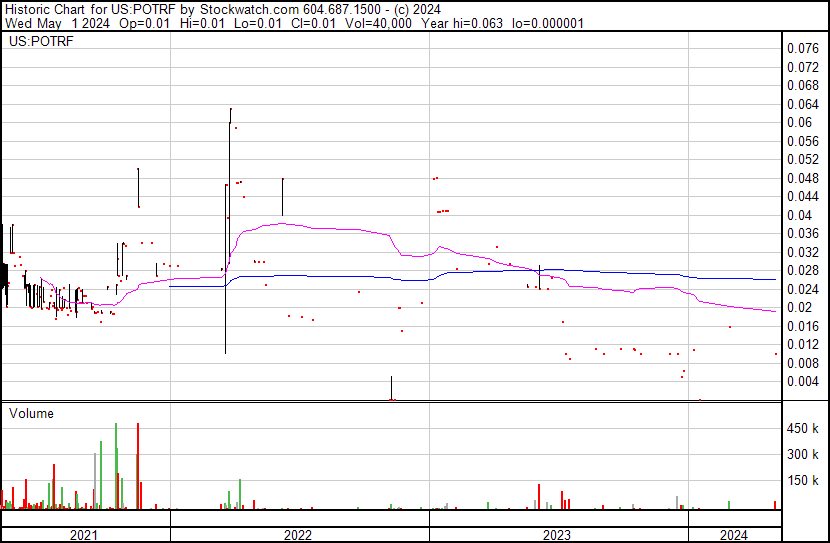830x543 pixels.
Task: Click the Year hi=0.063 value in header
Action: point(462,23)
